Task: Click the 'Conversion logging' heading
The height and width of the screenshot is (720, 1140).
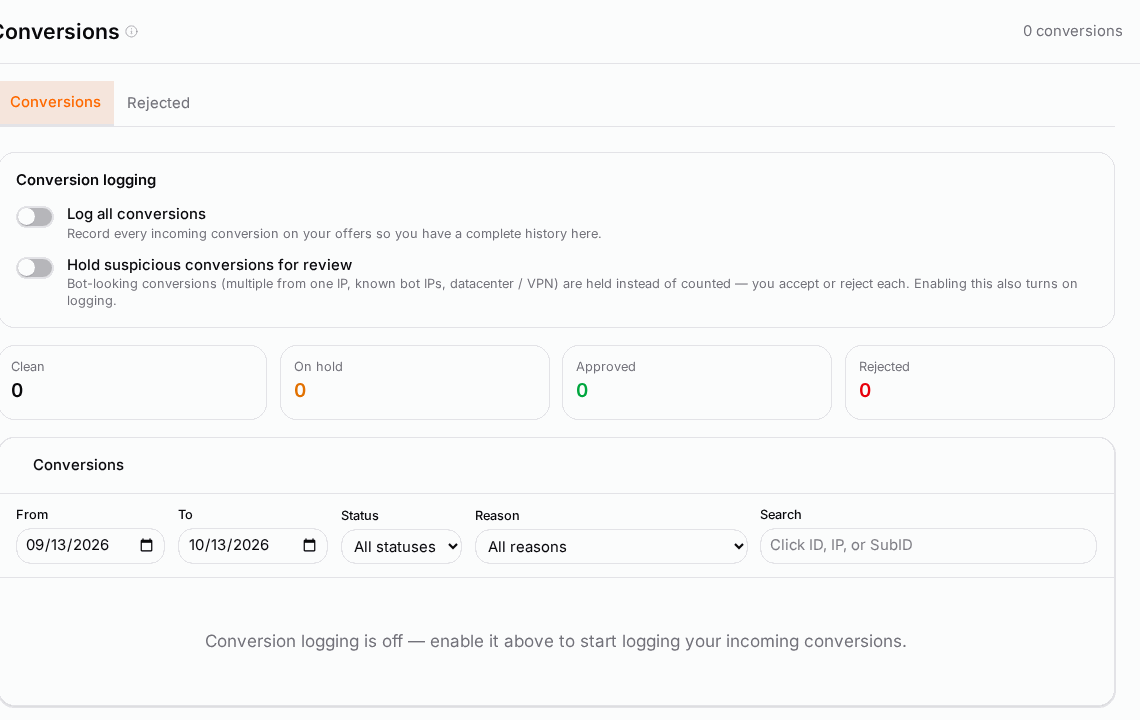Action: tap(86, 180)
